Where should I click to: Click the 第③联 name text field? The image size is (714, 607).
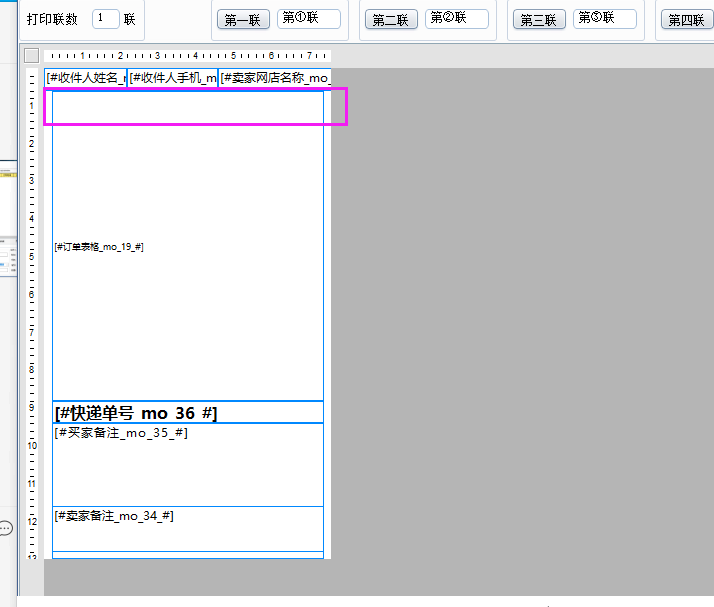[x=605, y=19]
